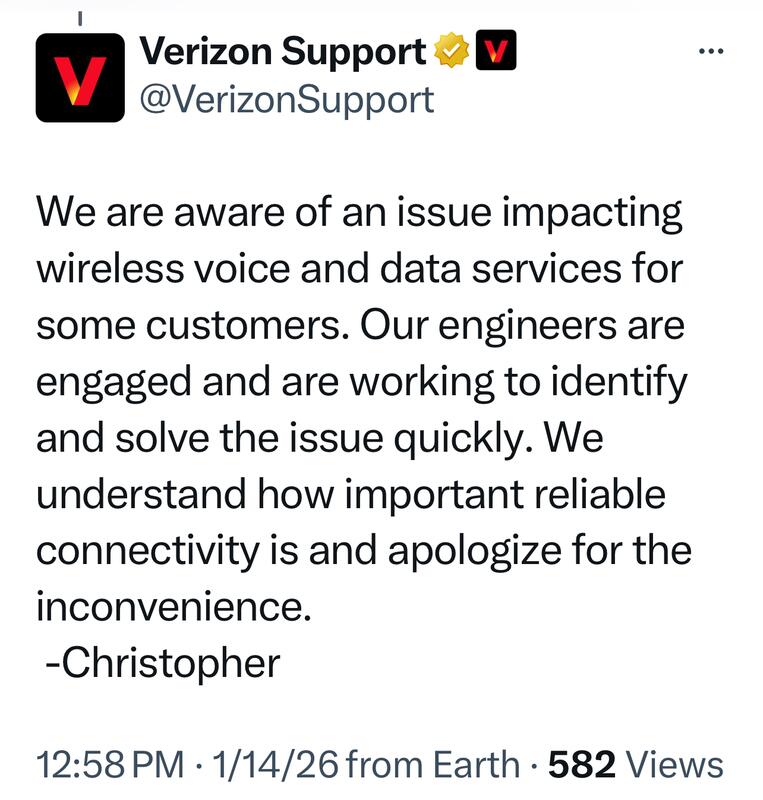Click the "Verizon Support" display name
The image size is (763, 800).
point(283,51)
